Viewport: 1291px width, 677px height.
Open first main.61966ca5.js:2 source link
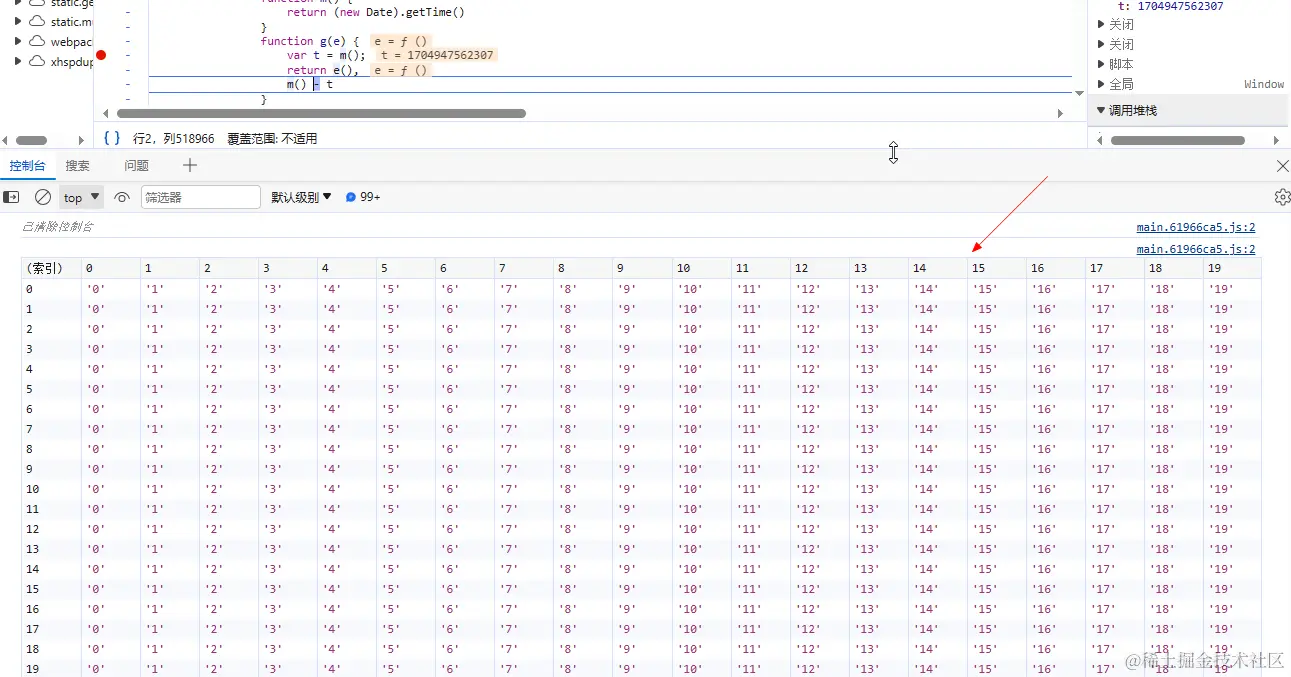(x=1196, y=227)
